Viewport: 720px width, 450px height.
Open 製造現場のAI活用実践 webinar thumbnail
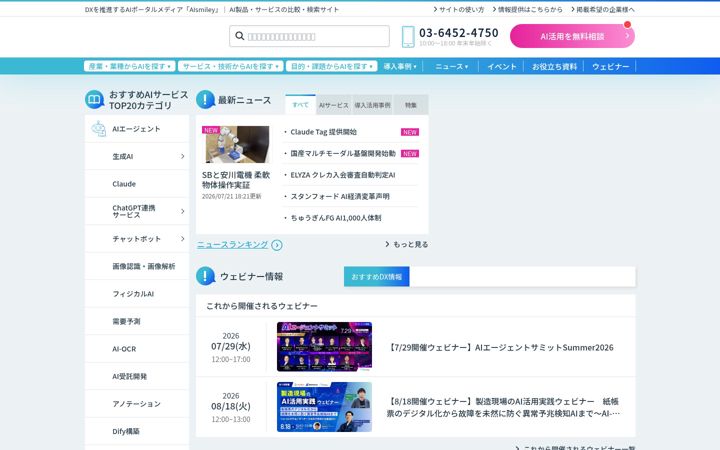point(324,407)
